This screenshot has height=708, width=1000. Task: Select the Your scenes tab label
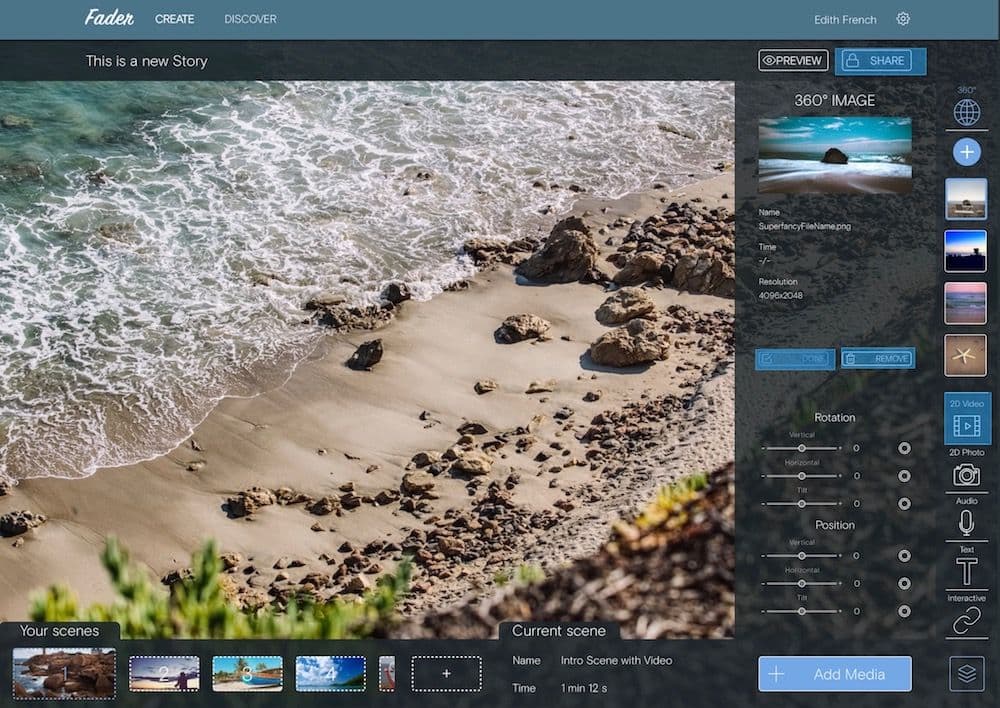[59, 631]
